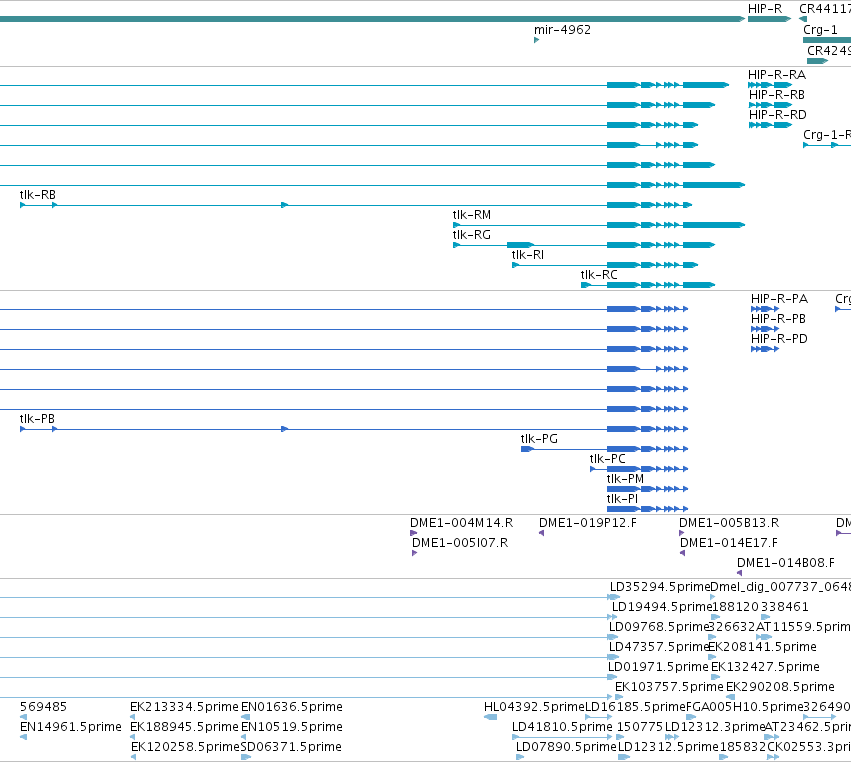Click the tlk-RG 5' exon block
Viewport: 851px width, 762px height.
520,245
